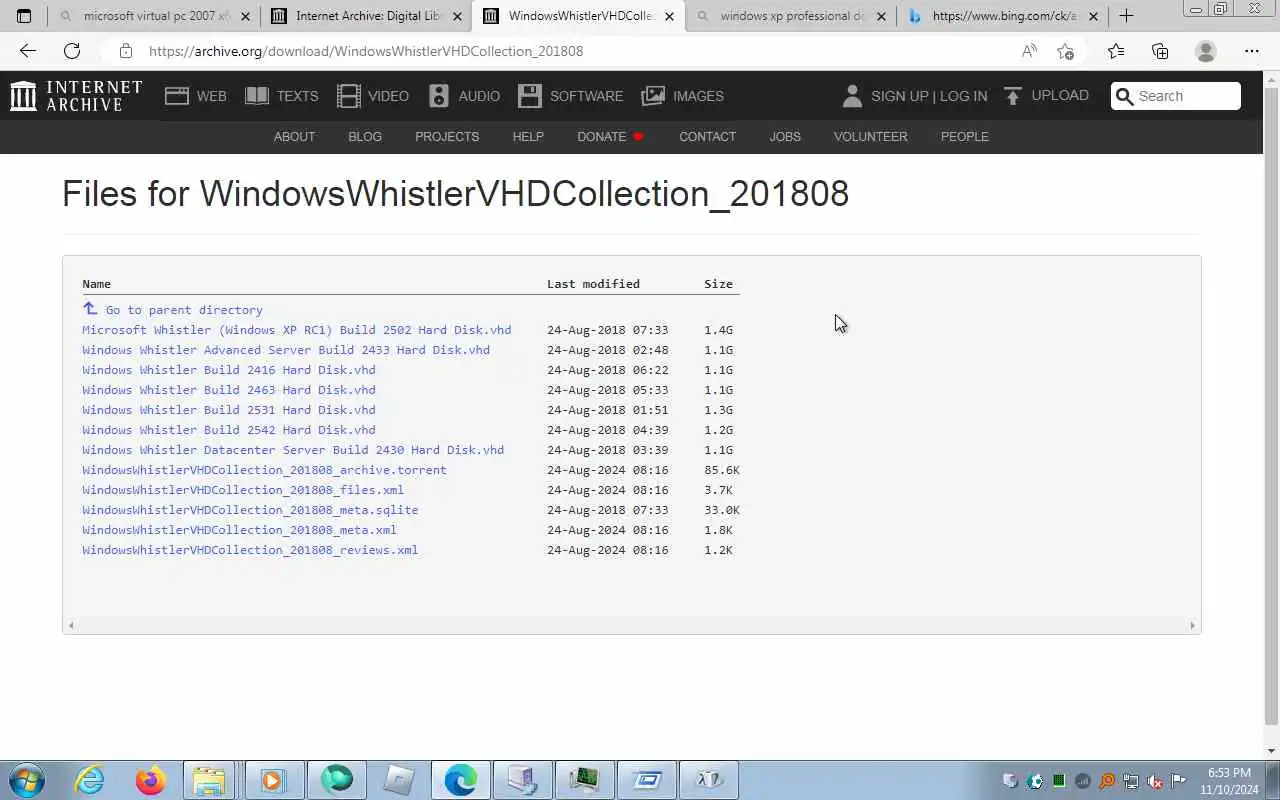Screen dimensions: 1280x800
Task: Click the parent directory arrow icon
Action: click(90, 309)
